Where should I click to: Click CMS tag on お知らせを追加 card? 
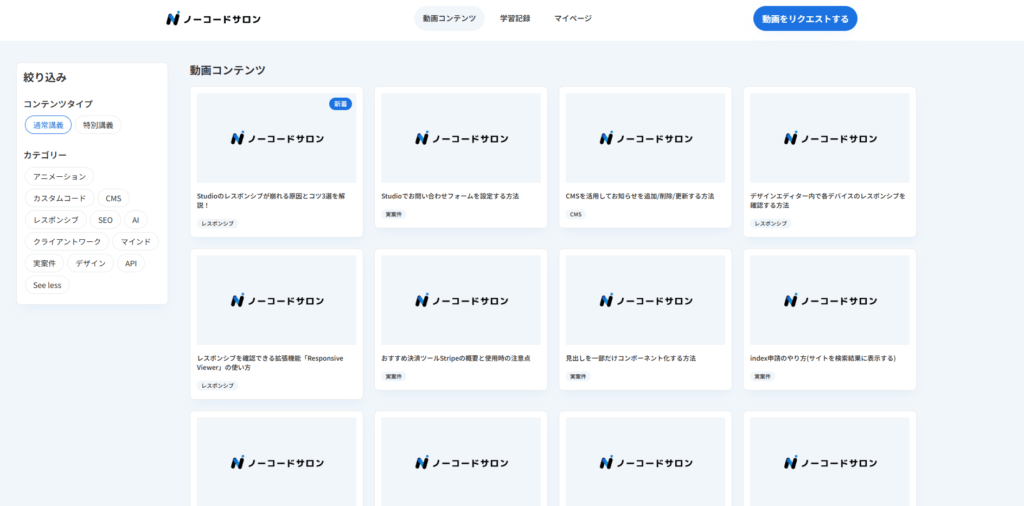575,214
